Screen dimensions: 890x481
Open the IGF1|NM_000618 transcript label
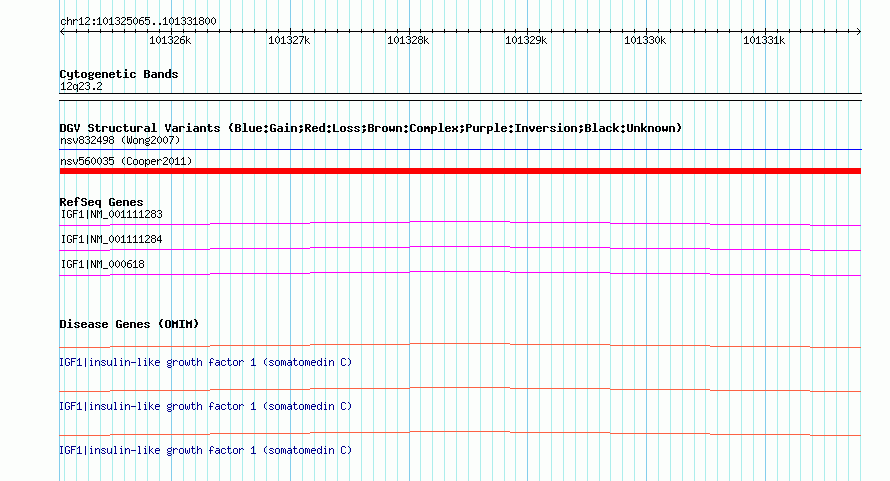103,264
